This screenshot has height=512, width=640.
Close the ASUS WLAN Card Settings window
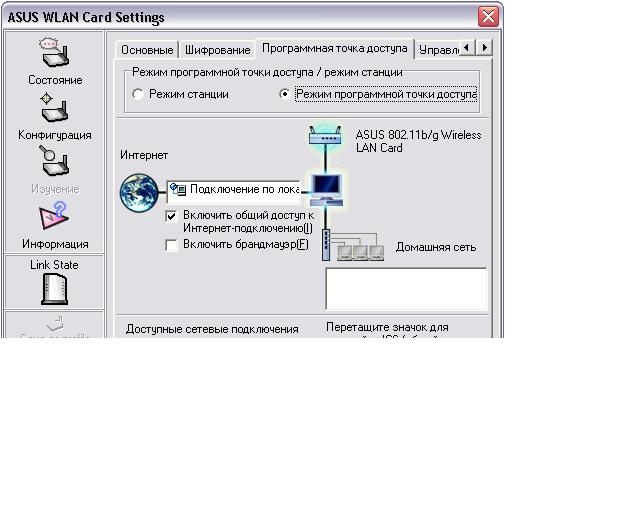coord(488,17)
